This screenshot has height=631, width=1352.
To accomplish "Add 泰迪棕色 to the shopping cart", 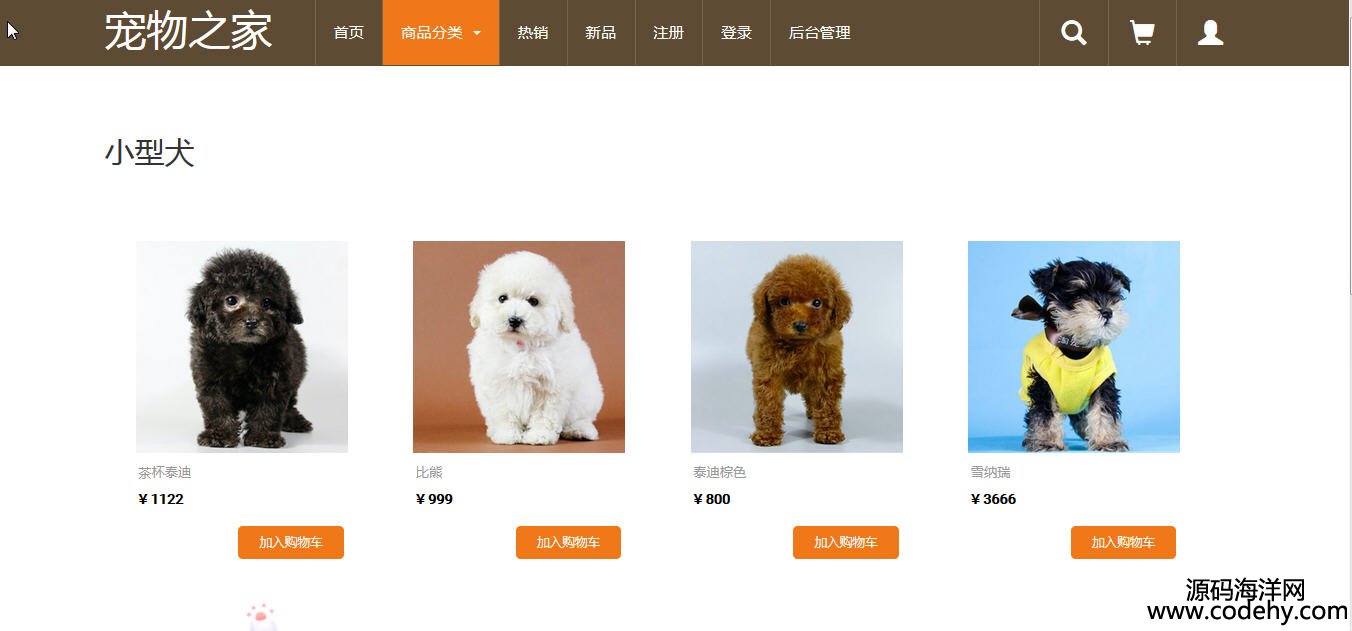I will (846, 542).
